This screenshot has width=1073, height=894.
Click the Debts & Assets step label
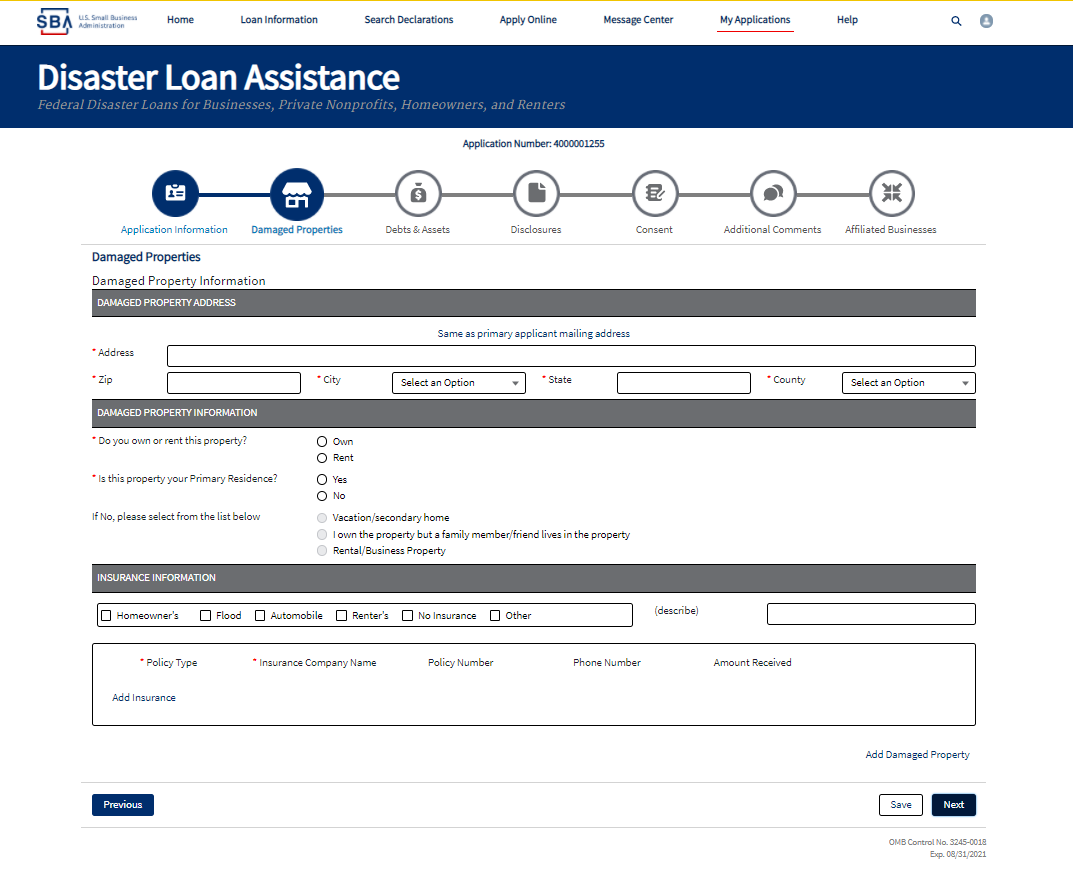pyautogui.click(x=417, y=230)
